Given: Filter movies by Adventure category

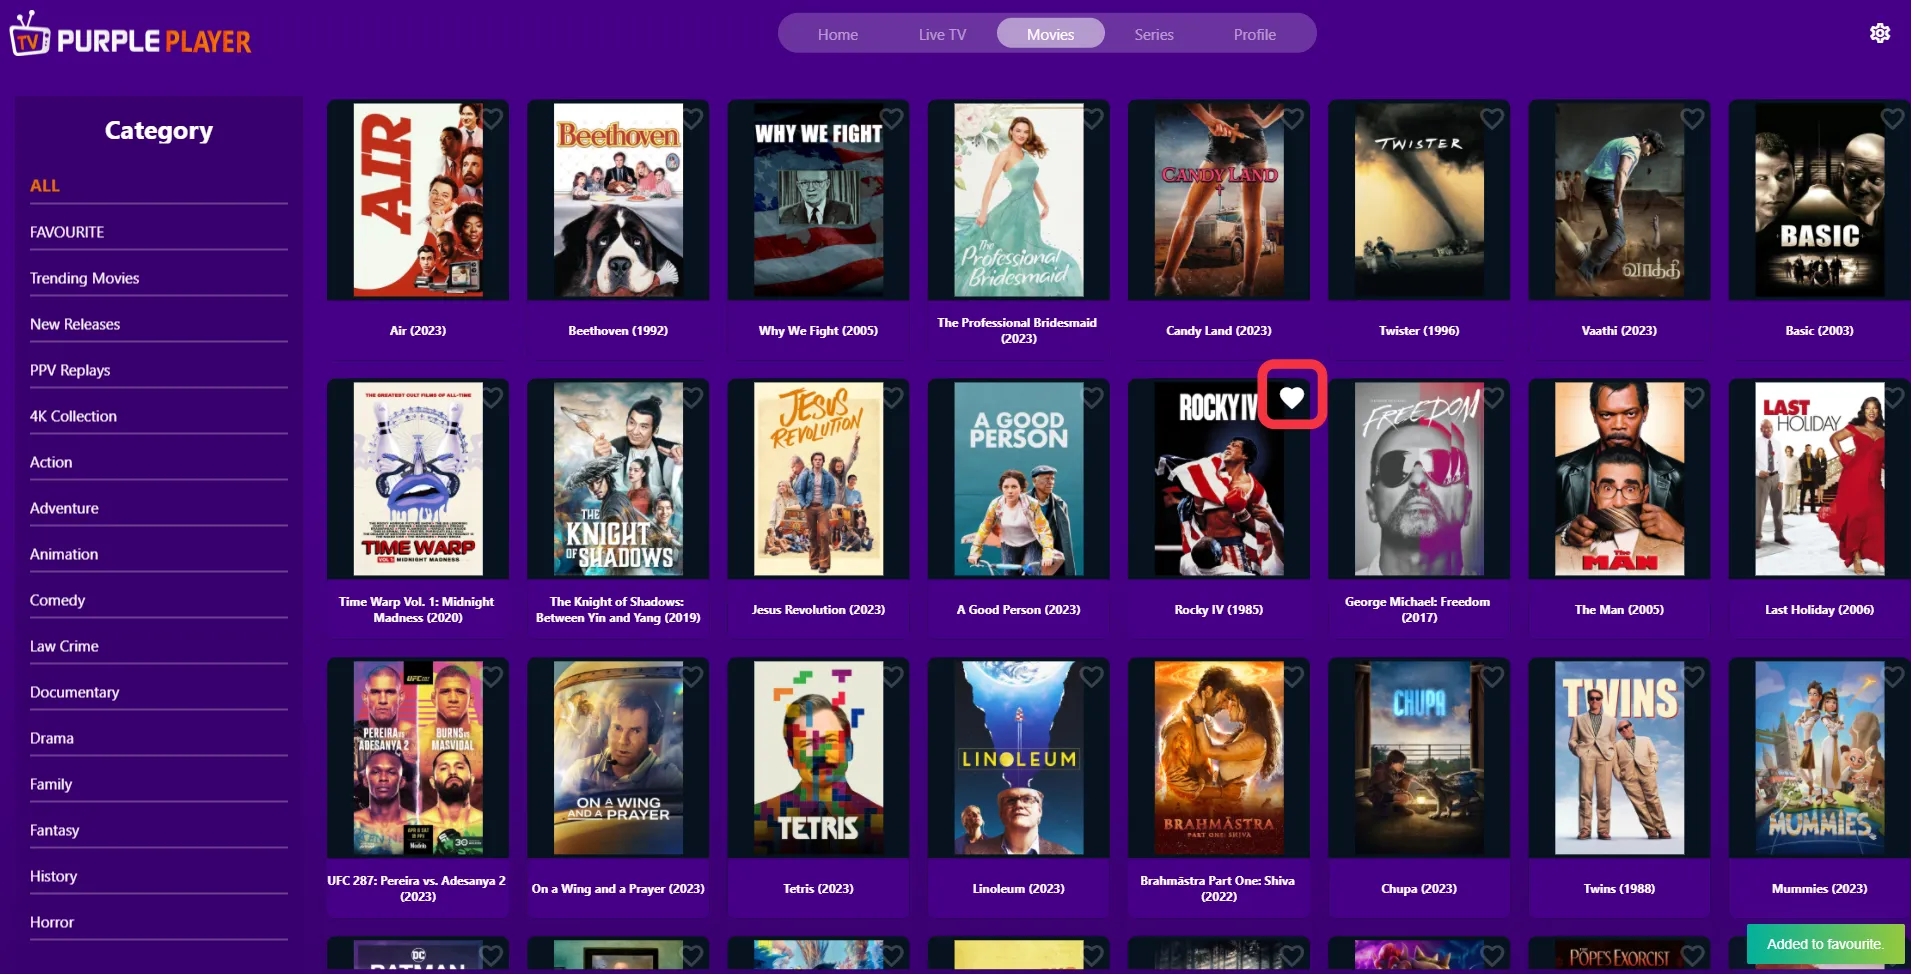Looking at the screenshot, I should [158, 508].
